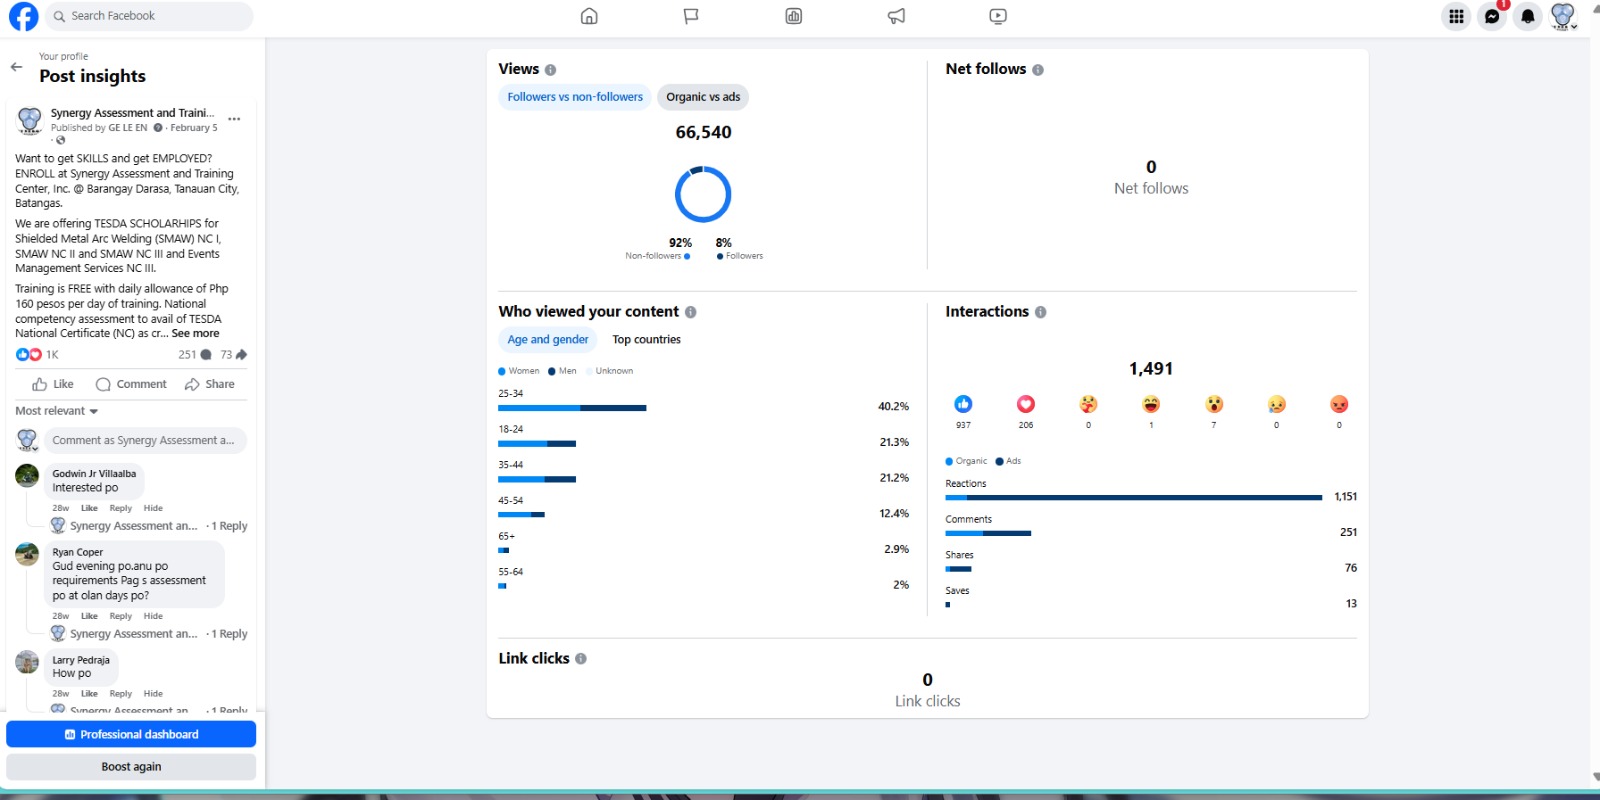1600x800 pixels.
Task: Open Synergy Assessment page name on post
Action: click(133, 113)
